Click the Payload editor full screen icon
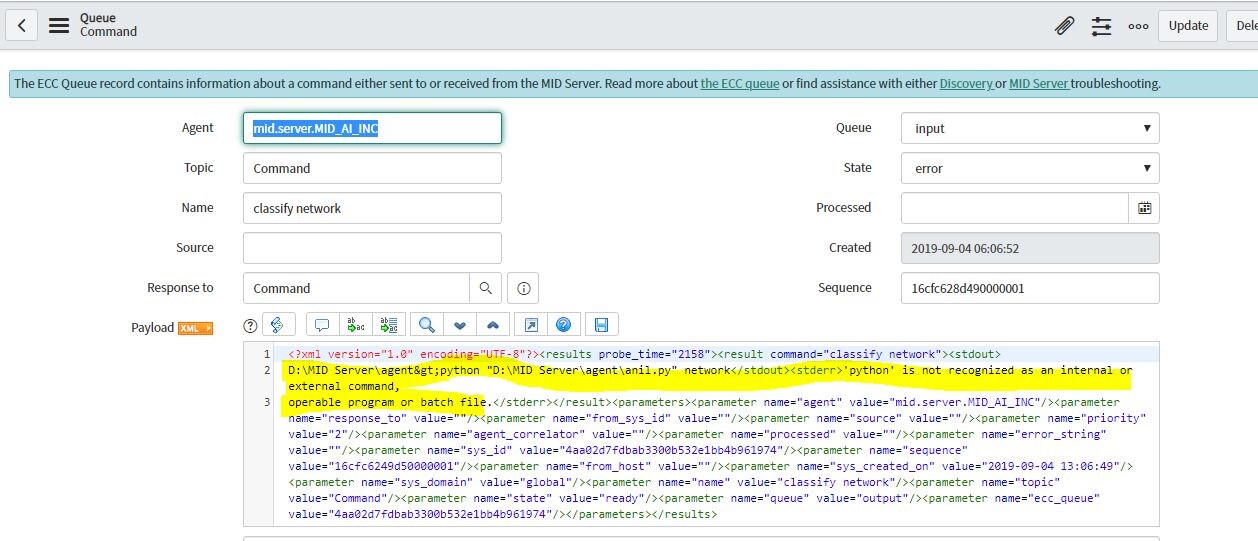This screenshot has height=541, width=1258. coord(531,325)
